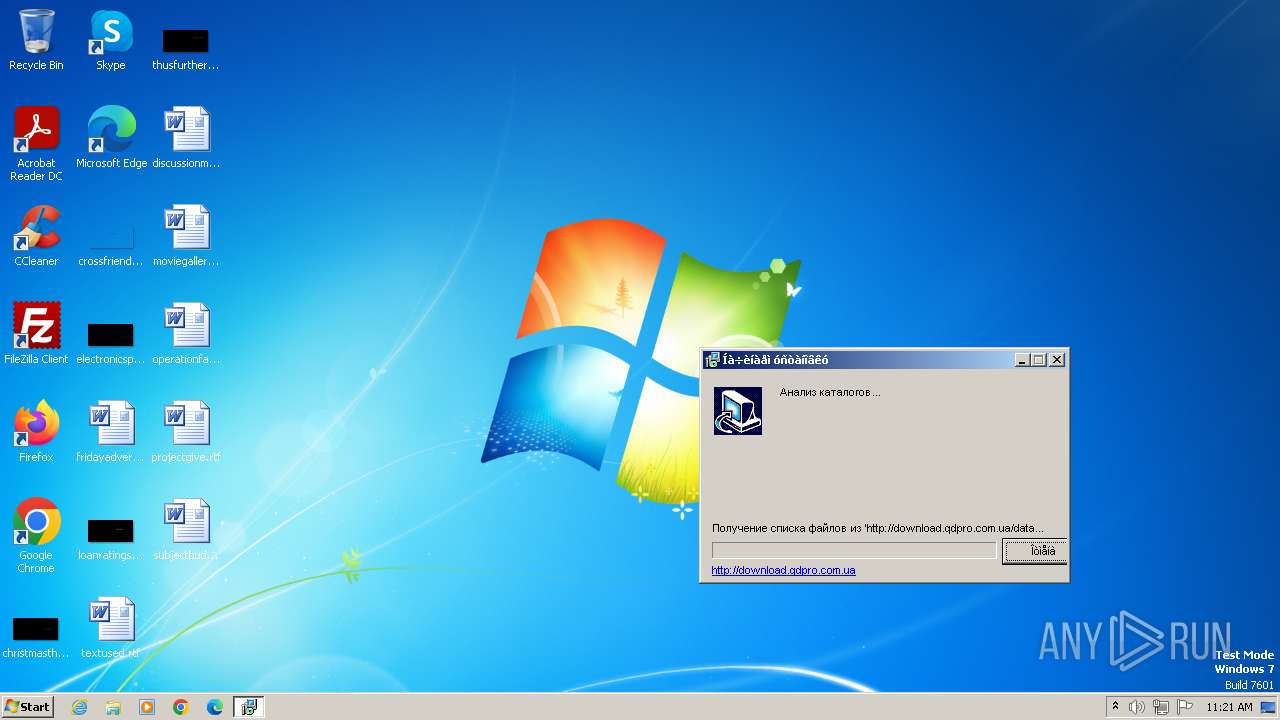Click the installer computer icon in dialog
The height and width of the screenshot is (720, 1280).
[x=738, y=411]
